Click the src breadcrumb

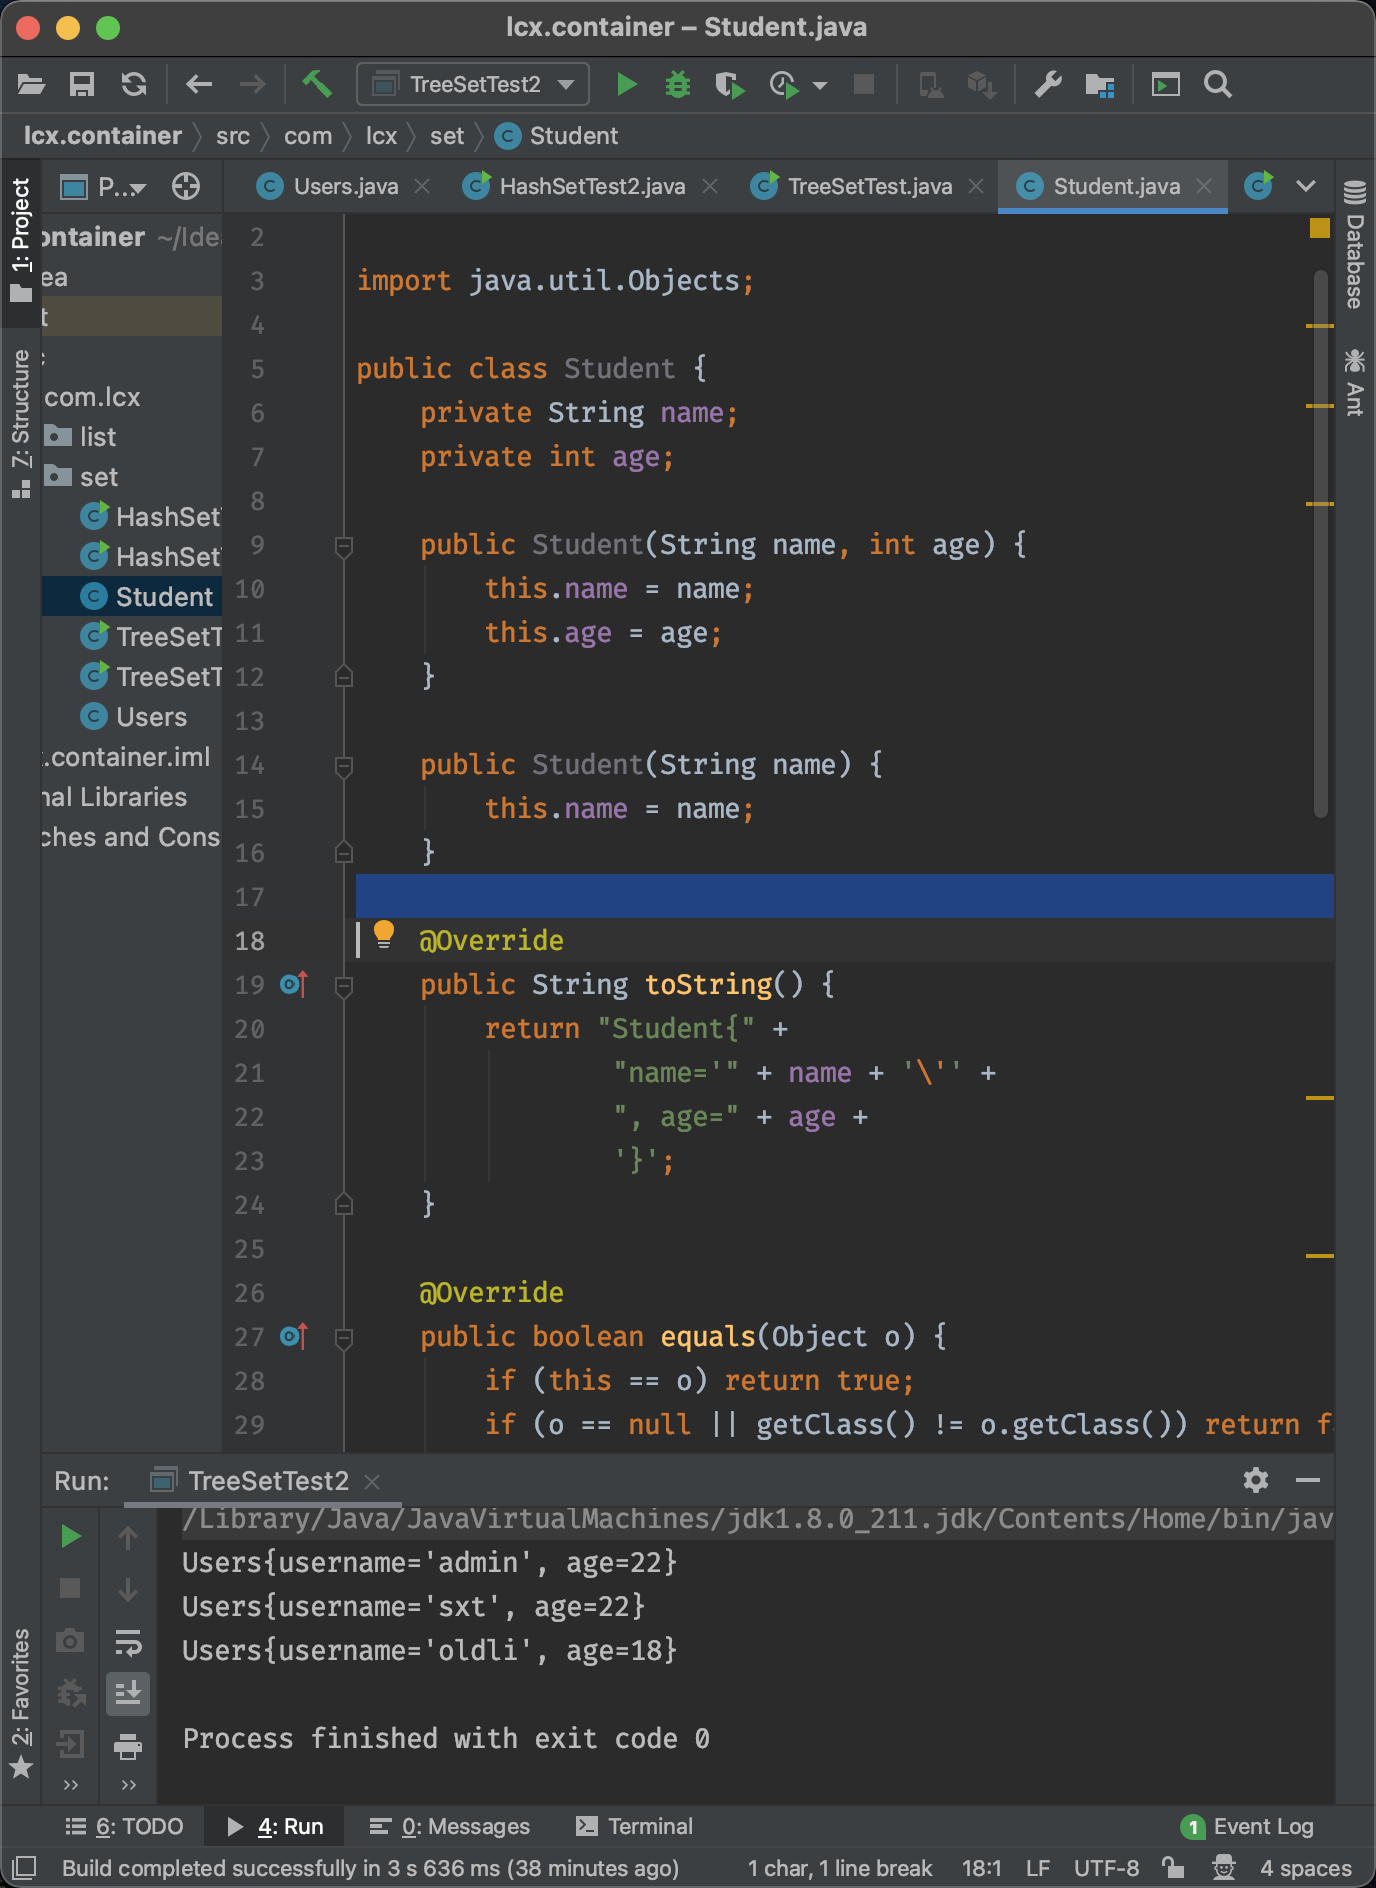point(233,136)
